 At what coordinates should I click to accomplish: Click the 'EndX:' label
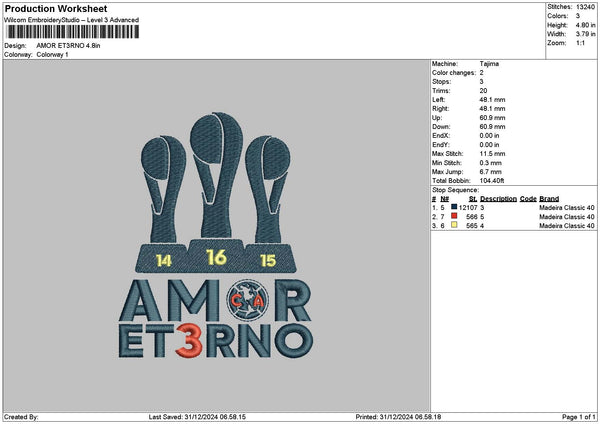tap(441, 136)
